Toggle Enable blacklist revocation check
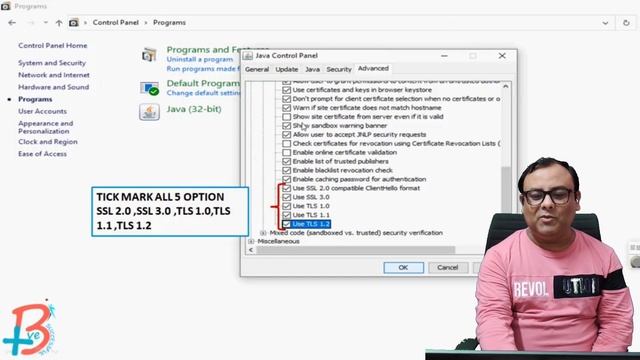Screen dimensions: 640x360 (287, 170)
